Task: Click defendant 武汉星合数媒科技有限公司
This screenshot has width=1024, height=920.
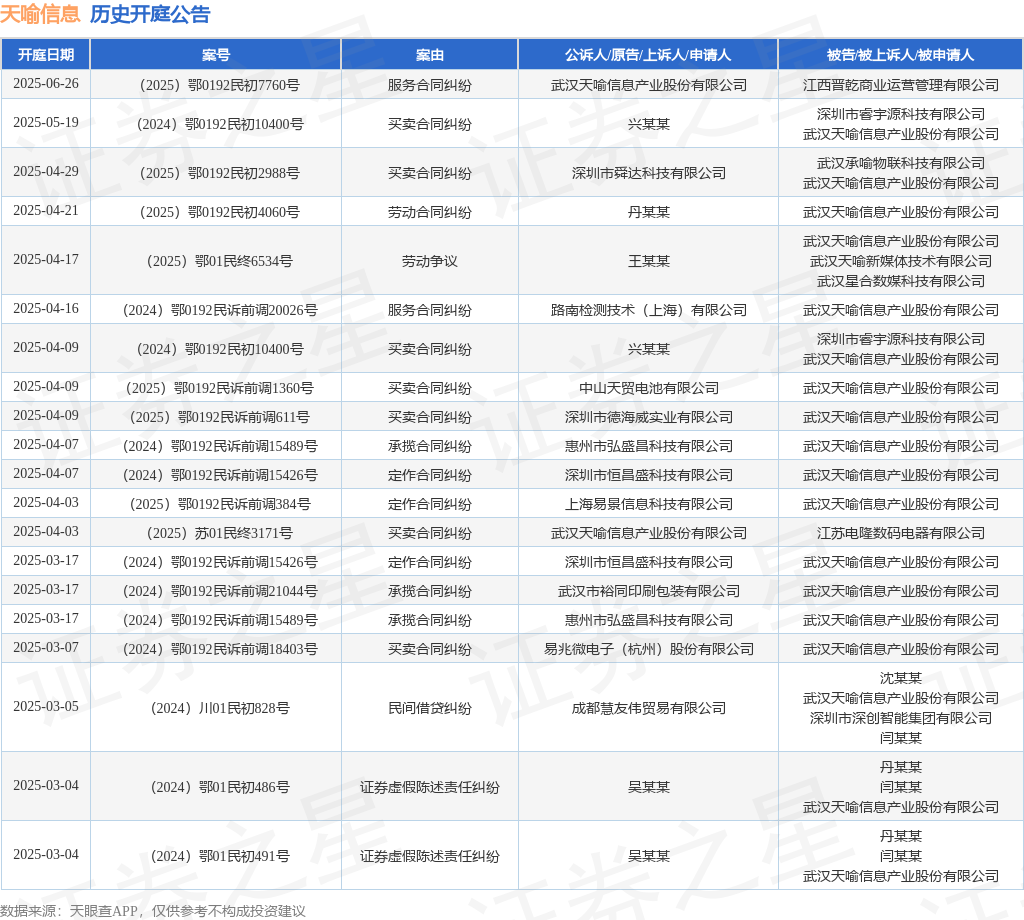Action: (x=901, y=281)
